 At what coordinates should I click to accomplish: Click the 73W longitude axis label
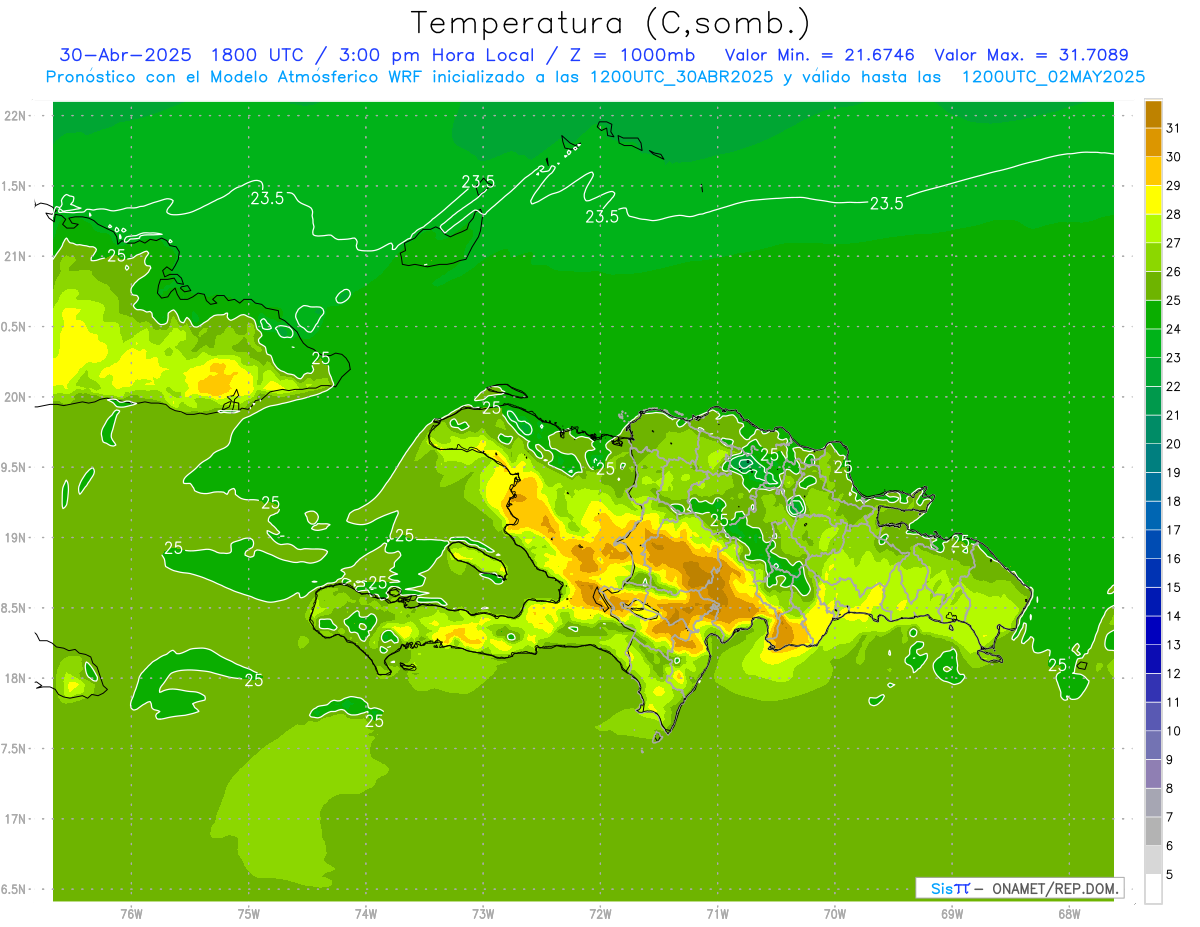483,914
